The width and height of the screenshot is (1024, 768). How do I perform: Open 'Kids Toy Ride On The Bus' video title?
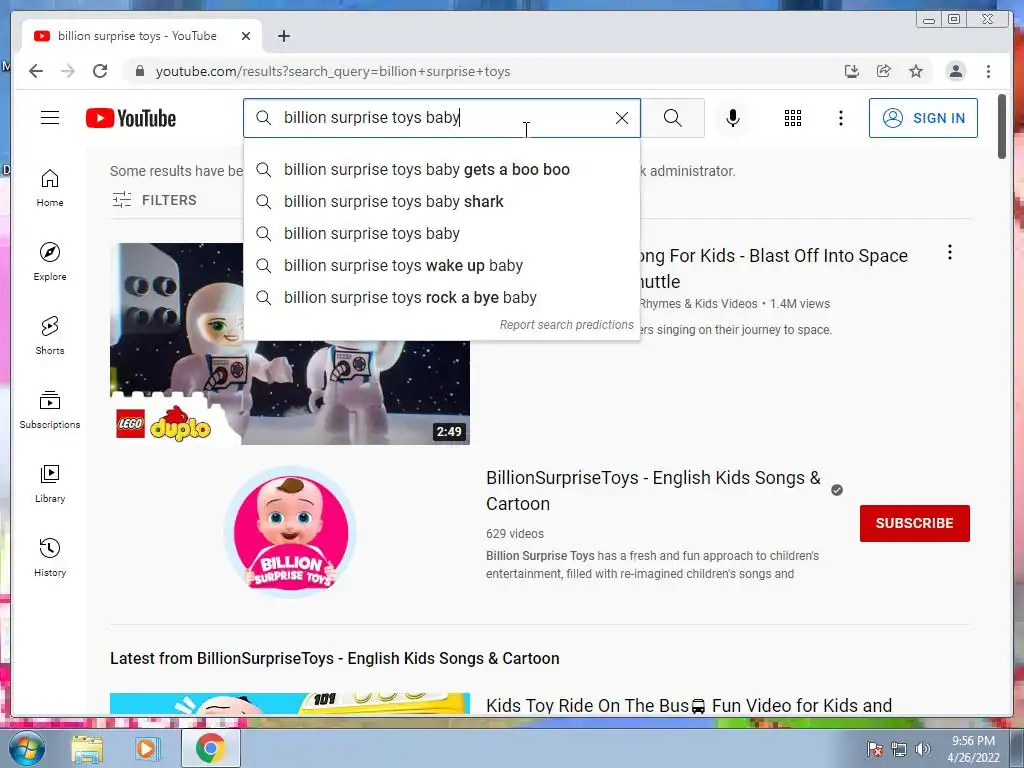tap(689, 705)
